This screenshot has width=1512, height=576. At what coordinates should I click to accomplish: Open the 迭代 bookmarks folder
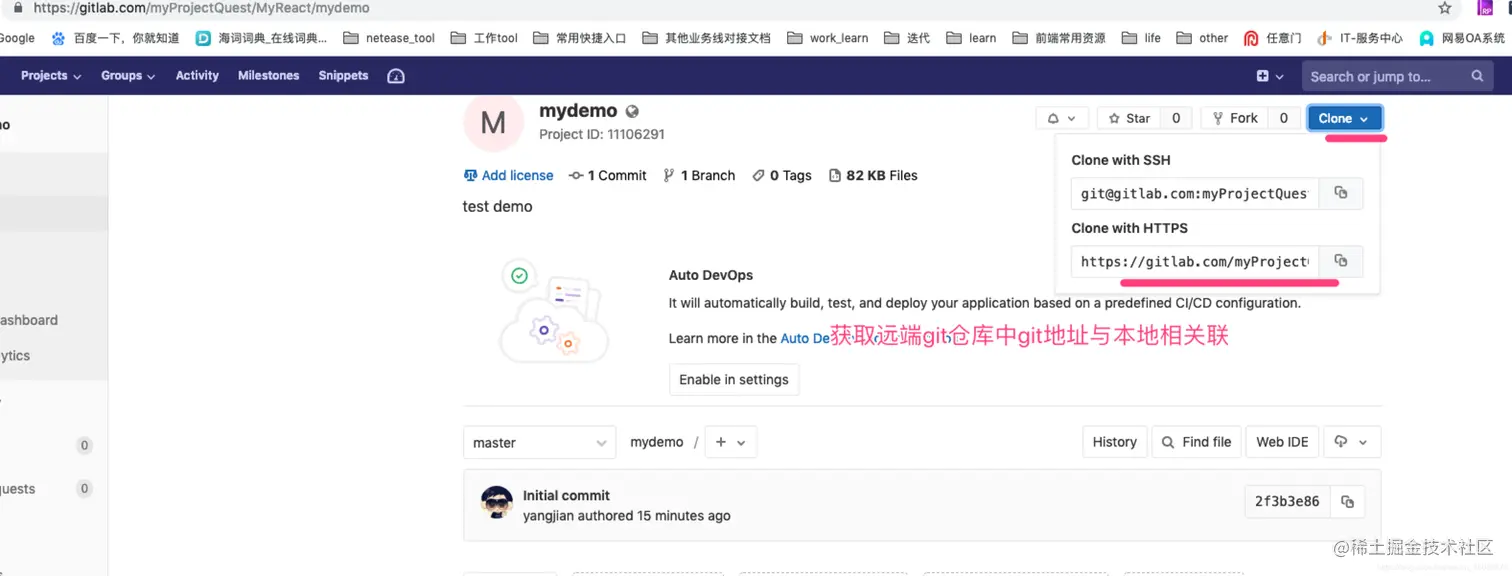907,38
